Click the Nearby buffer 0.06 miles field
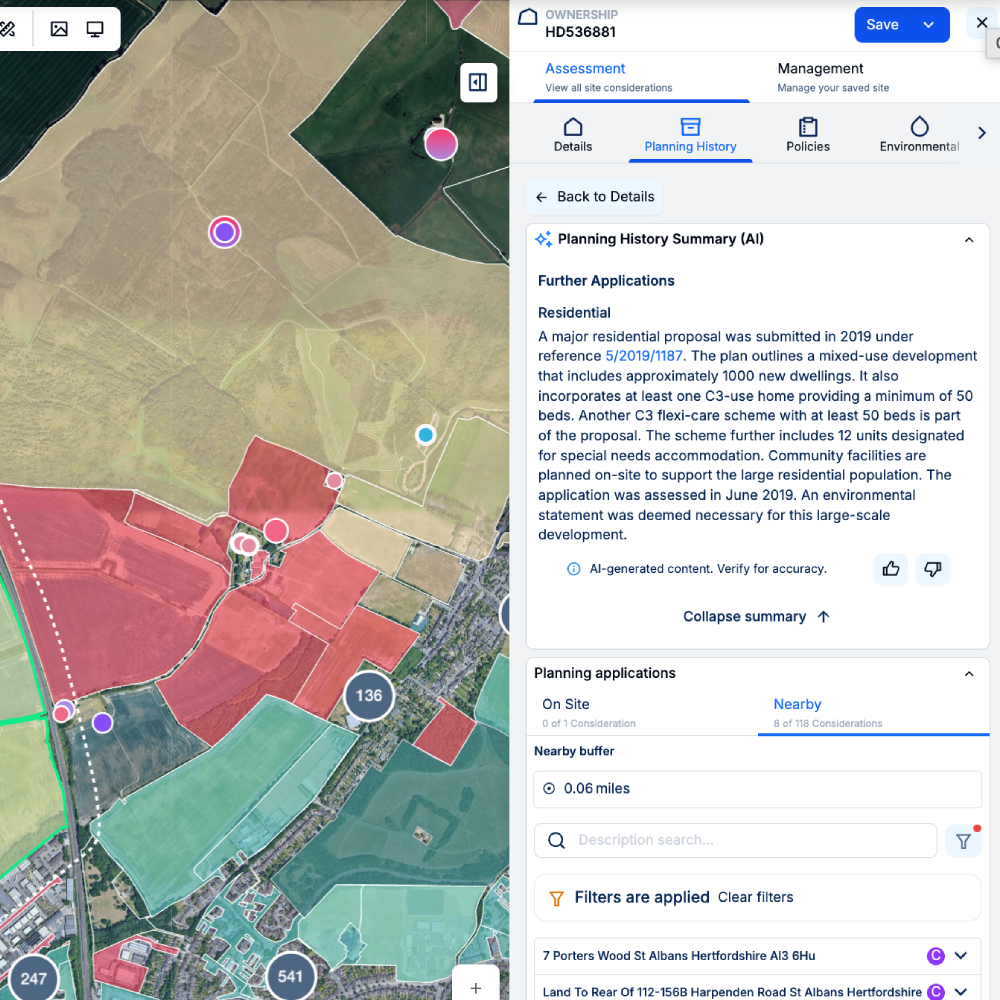The height and width of the screenshot is (1000, 1000). tap(757, 788)
